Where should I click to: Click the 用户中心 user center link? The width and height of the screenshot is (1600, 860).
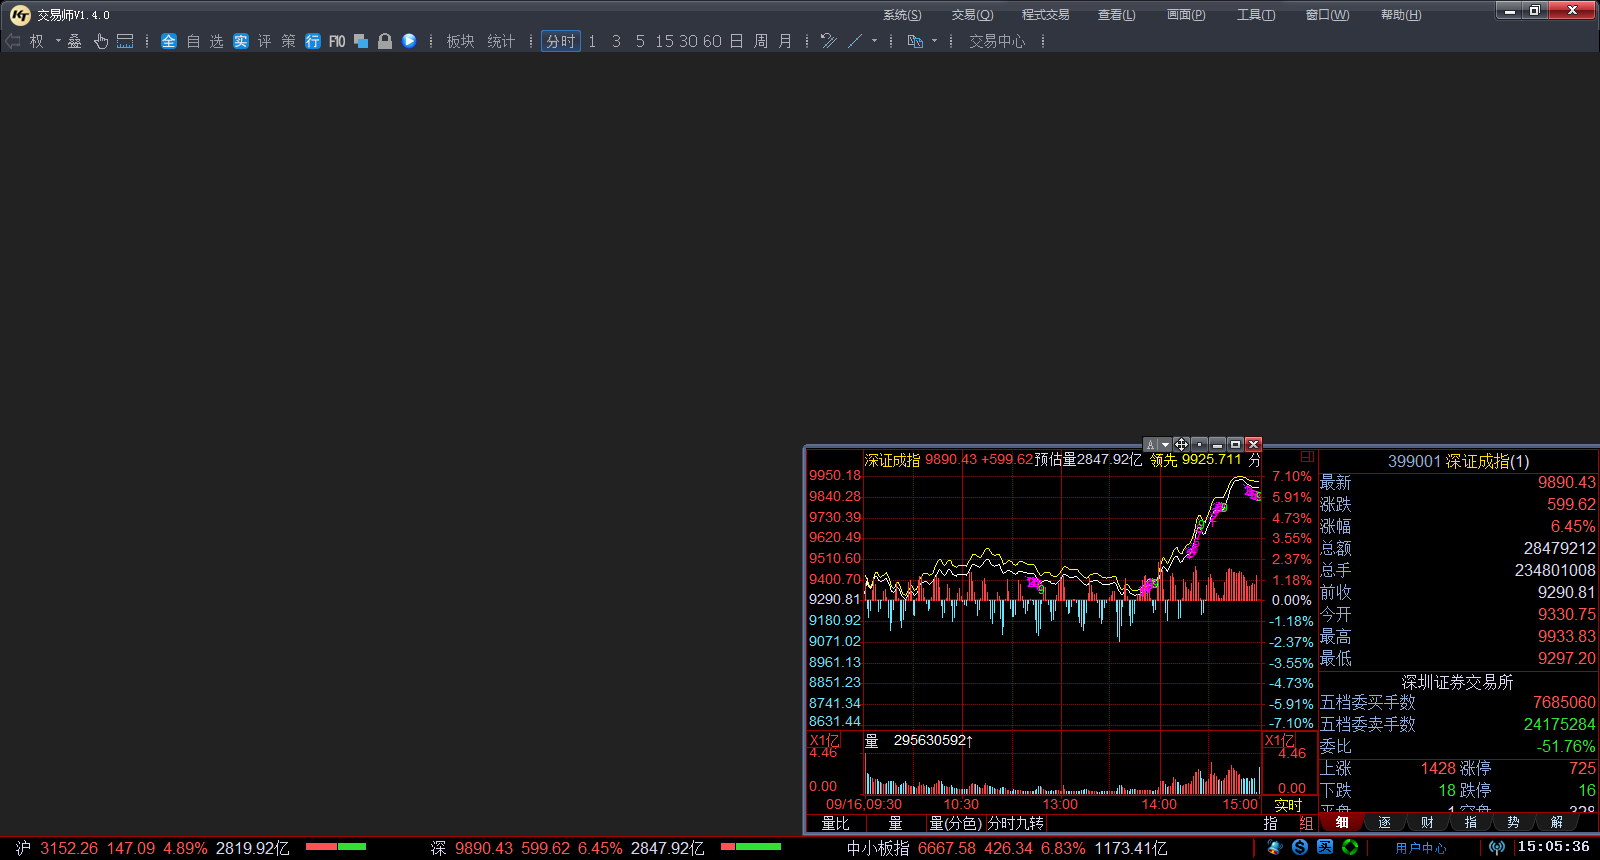(1420, 848)
